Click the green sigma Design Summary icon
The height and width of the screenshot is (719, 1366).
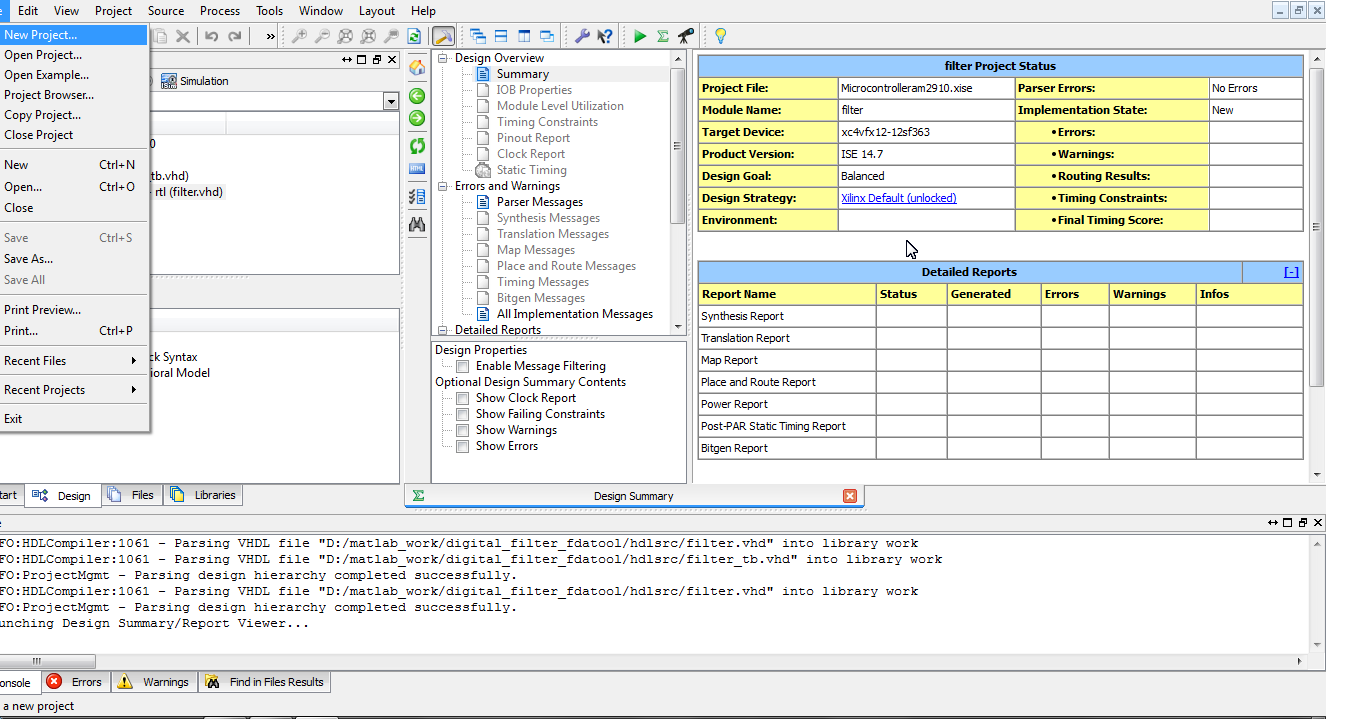point(663,36)
